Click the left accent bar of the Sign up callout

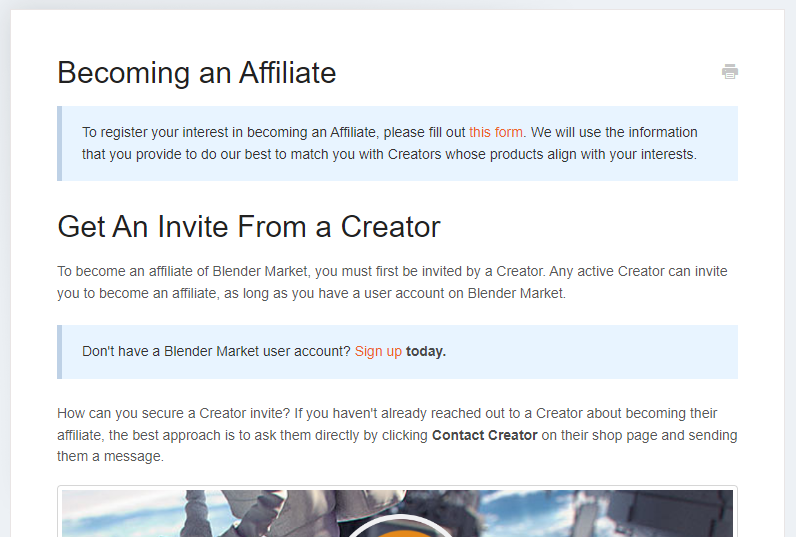click(x=59, y=352)
